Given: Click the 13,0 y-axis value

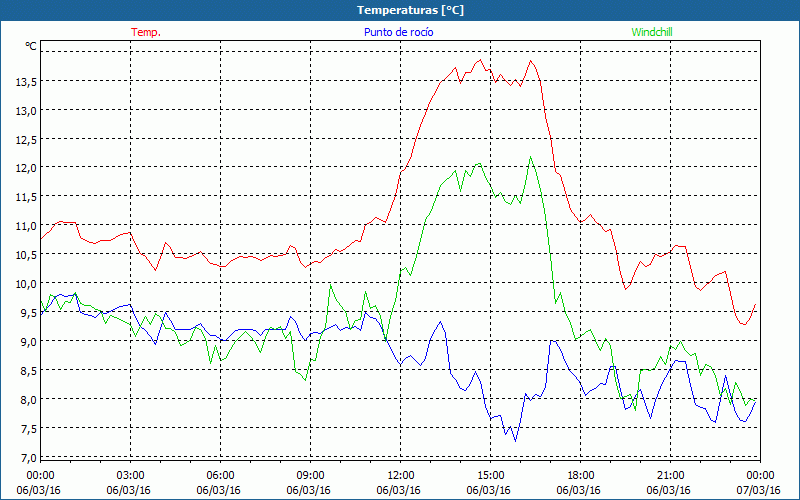Looking at the screenshot, I should click(x=26, y=111).
